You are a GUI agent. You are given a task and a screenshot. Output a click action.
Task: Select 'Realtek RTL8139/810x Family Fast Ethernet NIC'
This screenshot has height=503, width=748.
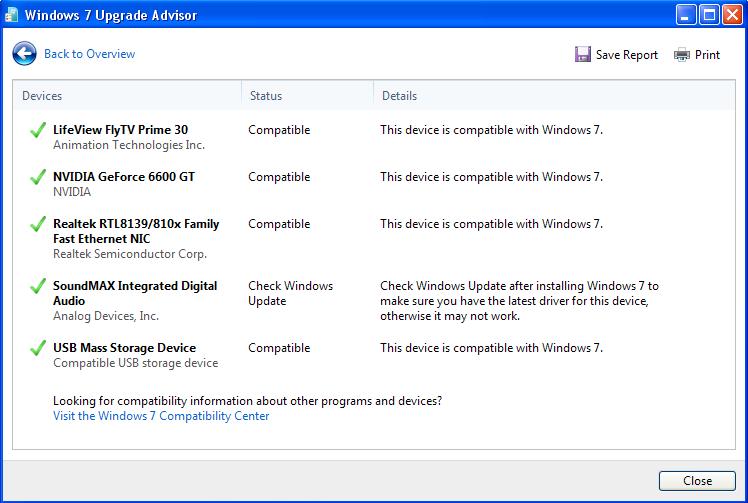pyautogui.click(x=136, y=231)
